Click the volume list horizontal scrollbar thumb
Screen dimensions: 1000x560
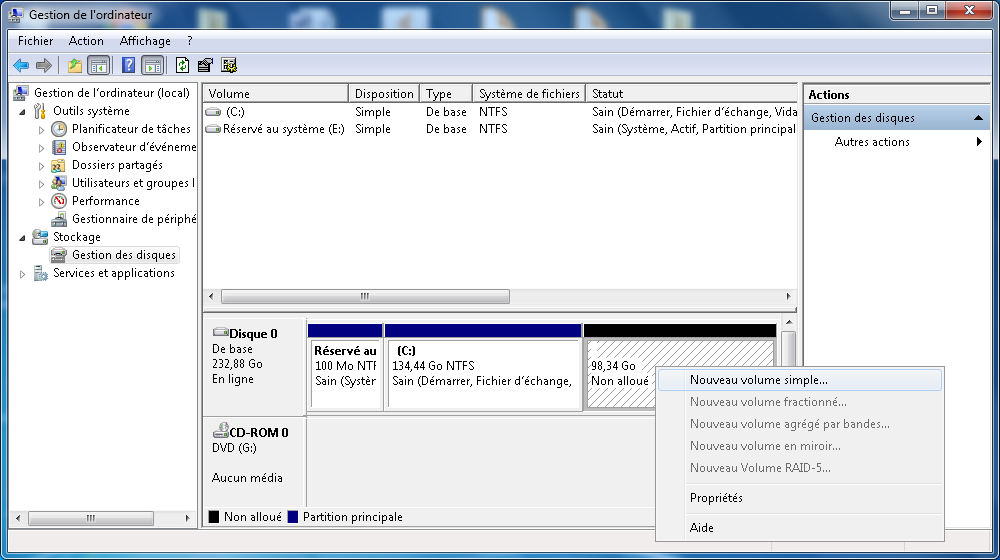(365, 297)
